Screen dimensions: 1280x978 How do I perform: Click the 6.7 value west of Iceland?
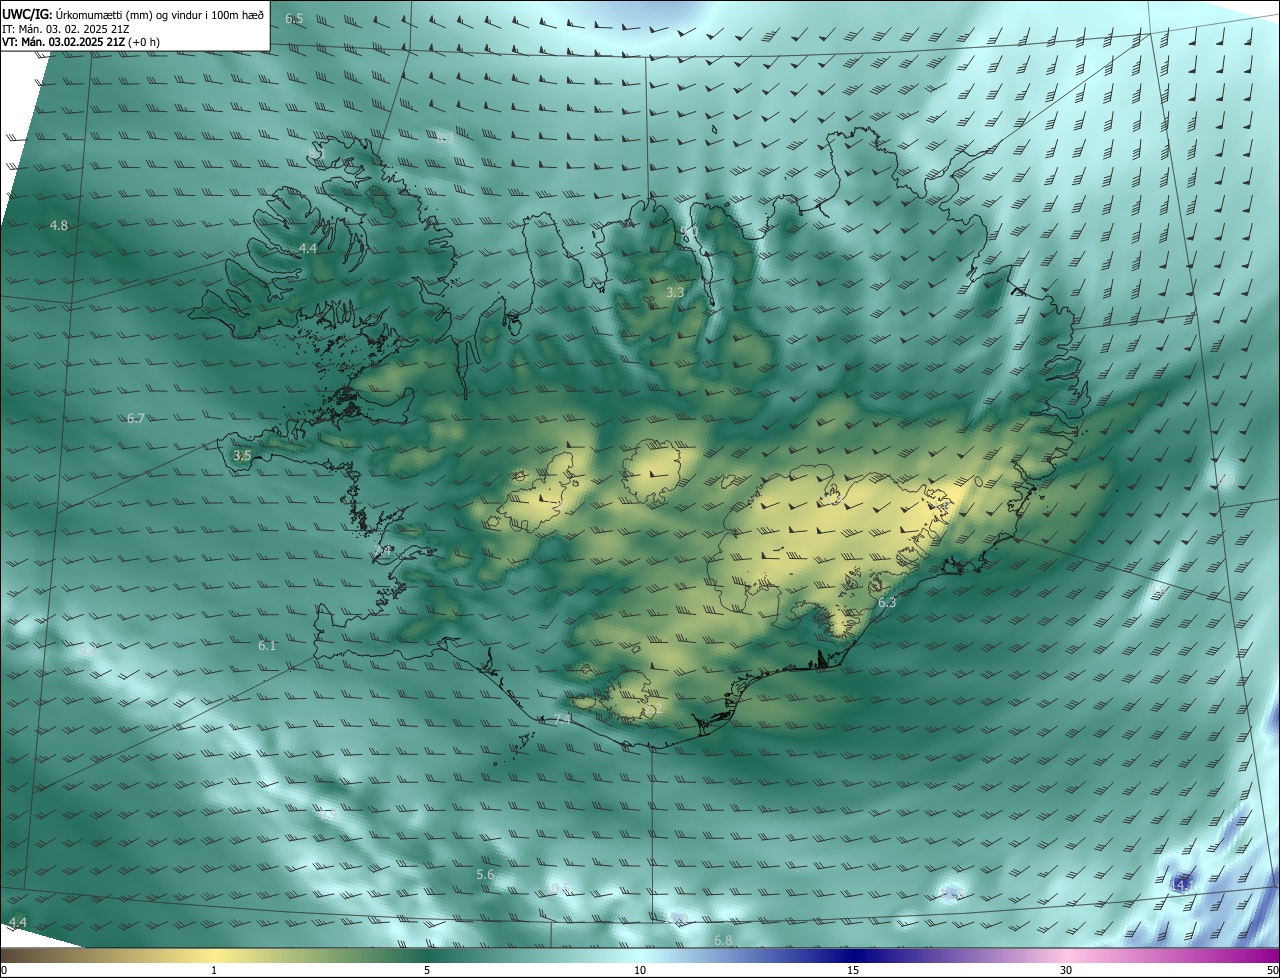coord(136,418)
